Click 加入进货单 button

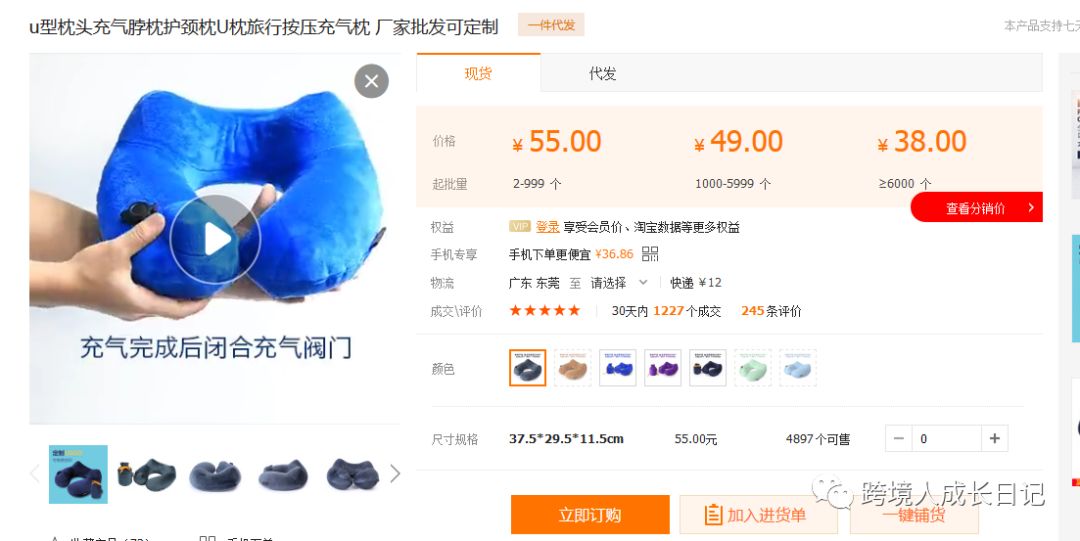pos(758,514)
